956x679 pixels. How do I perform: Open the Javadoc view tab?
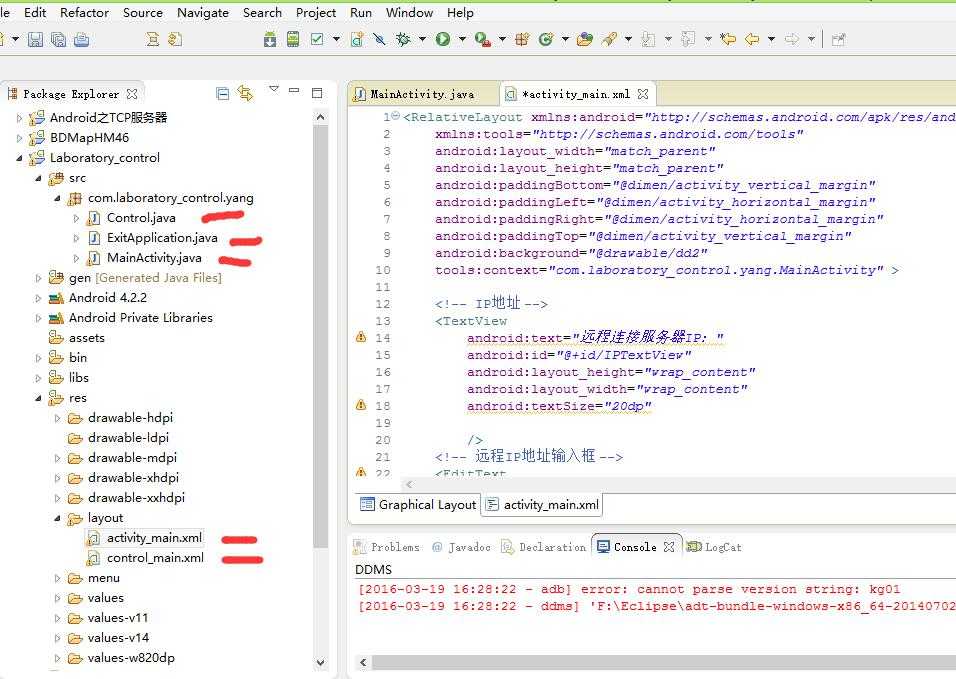pyautogui.click(x=462, y=547)
